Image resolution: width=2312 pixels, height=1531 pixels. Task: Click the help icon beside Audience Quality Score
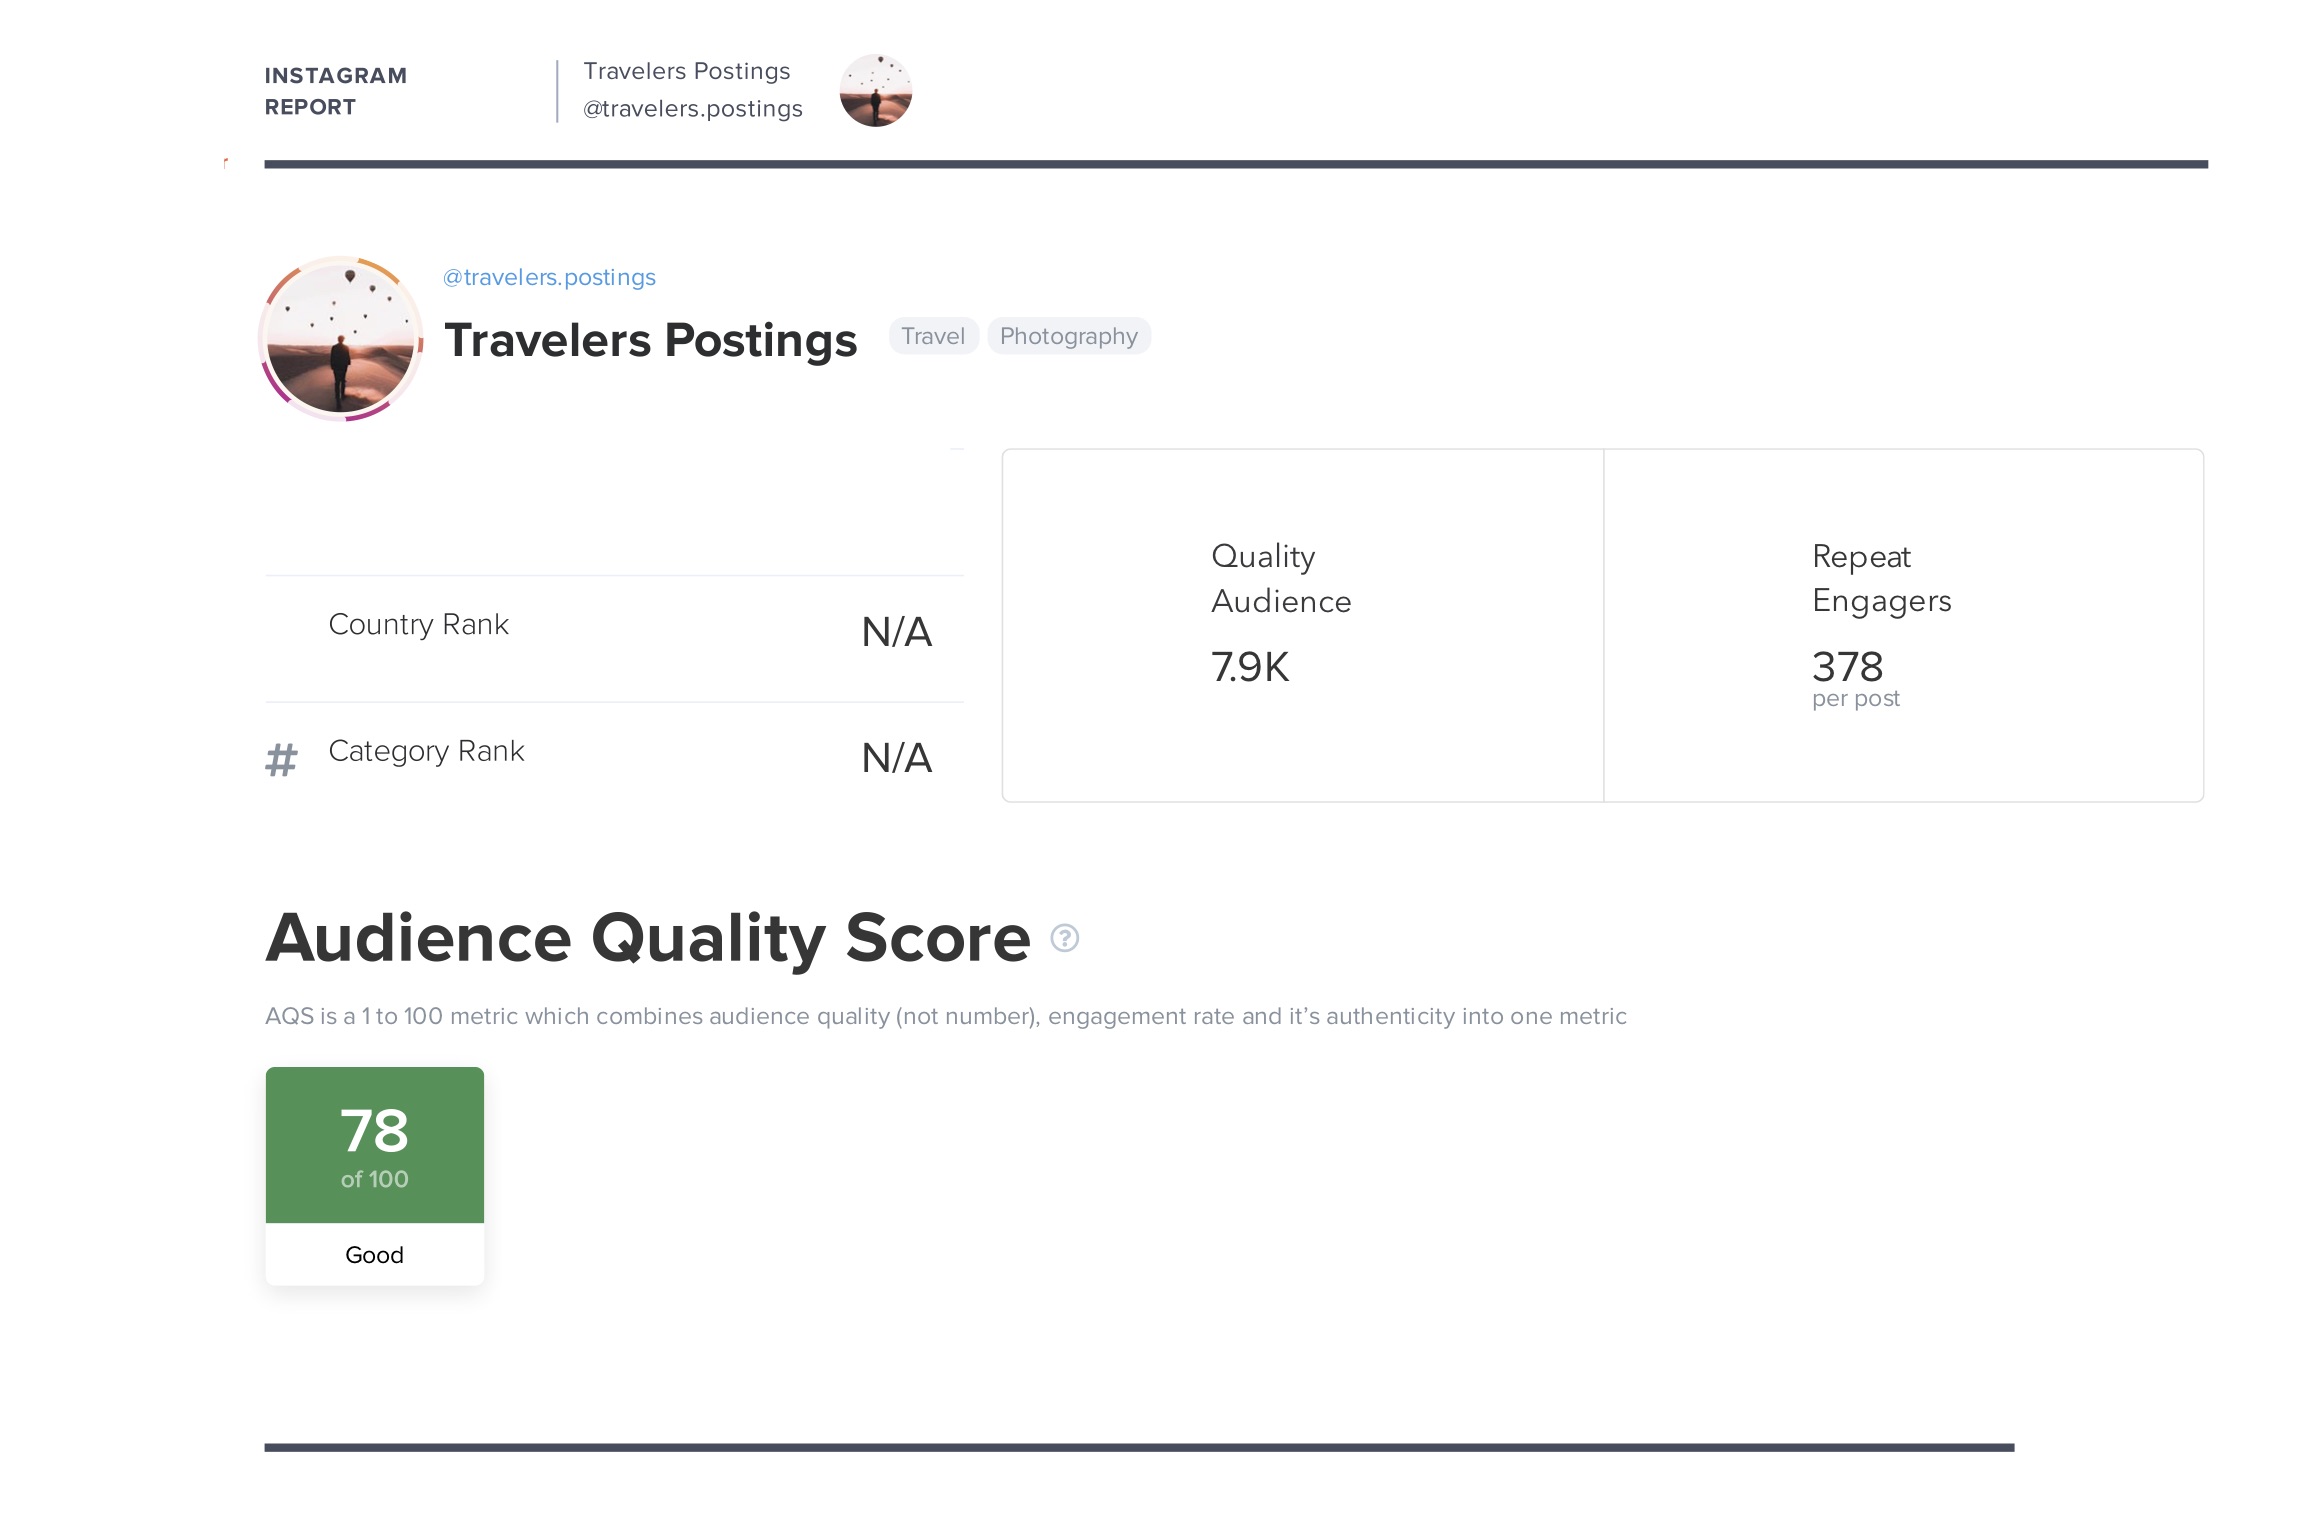tap(1064, 938)
